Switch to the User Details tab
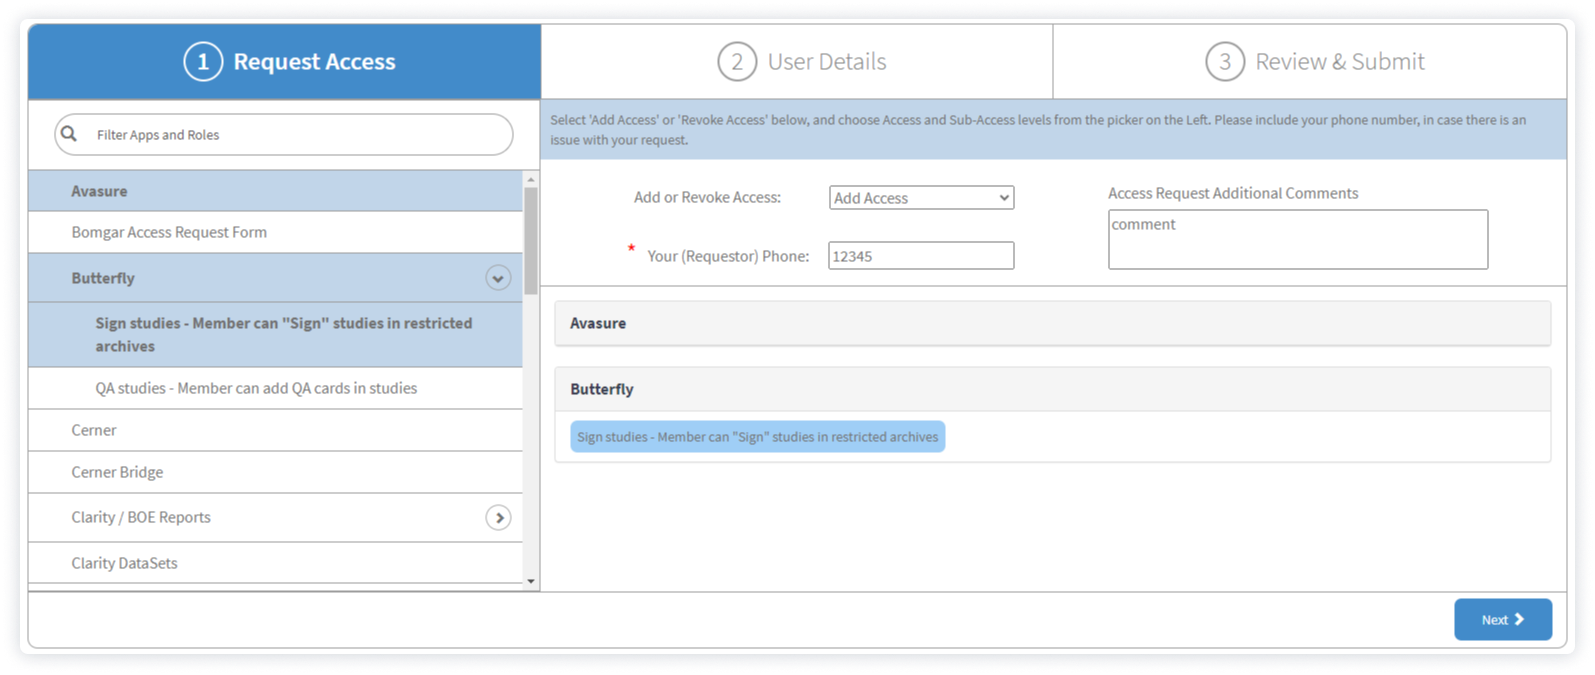The image size is (1595, 675). 797,62
